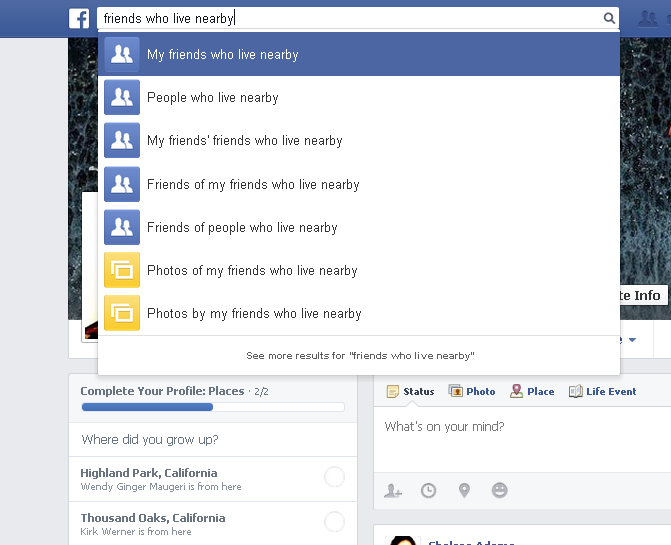Click the Facebook logo icon

[x=79, y=19]
